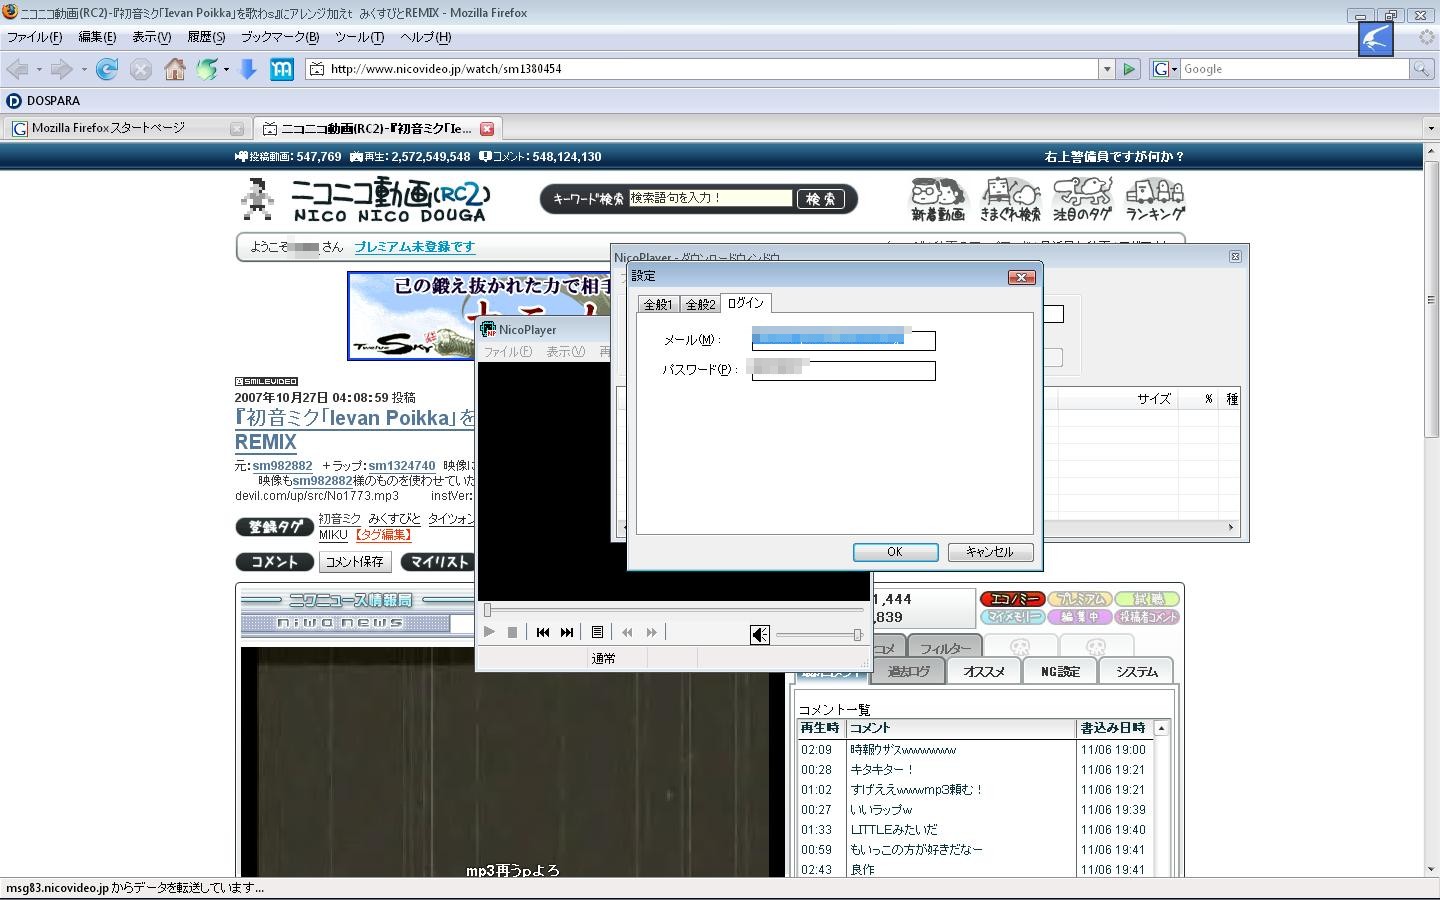
Task: Toggle the 編集中 button
Action: [x=1080, y=617]
